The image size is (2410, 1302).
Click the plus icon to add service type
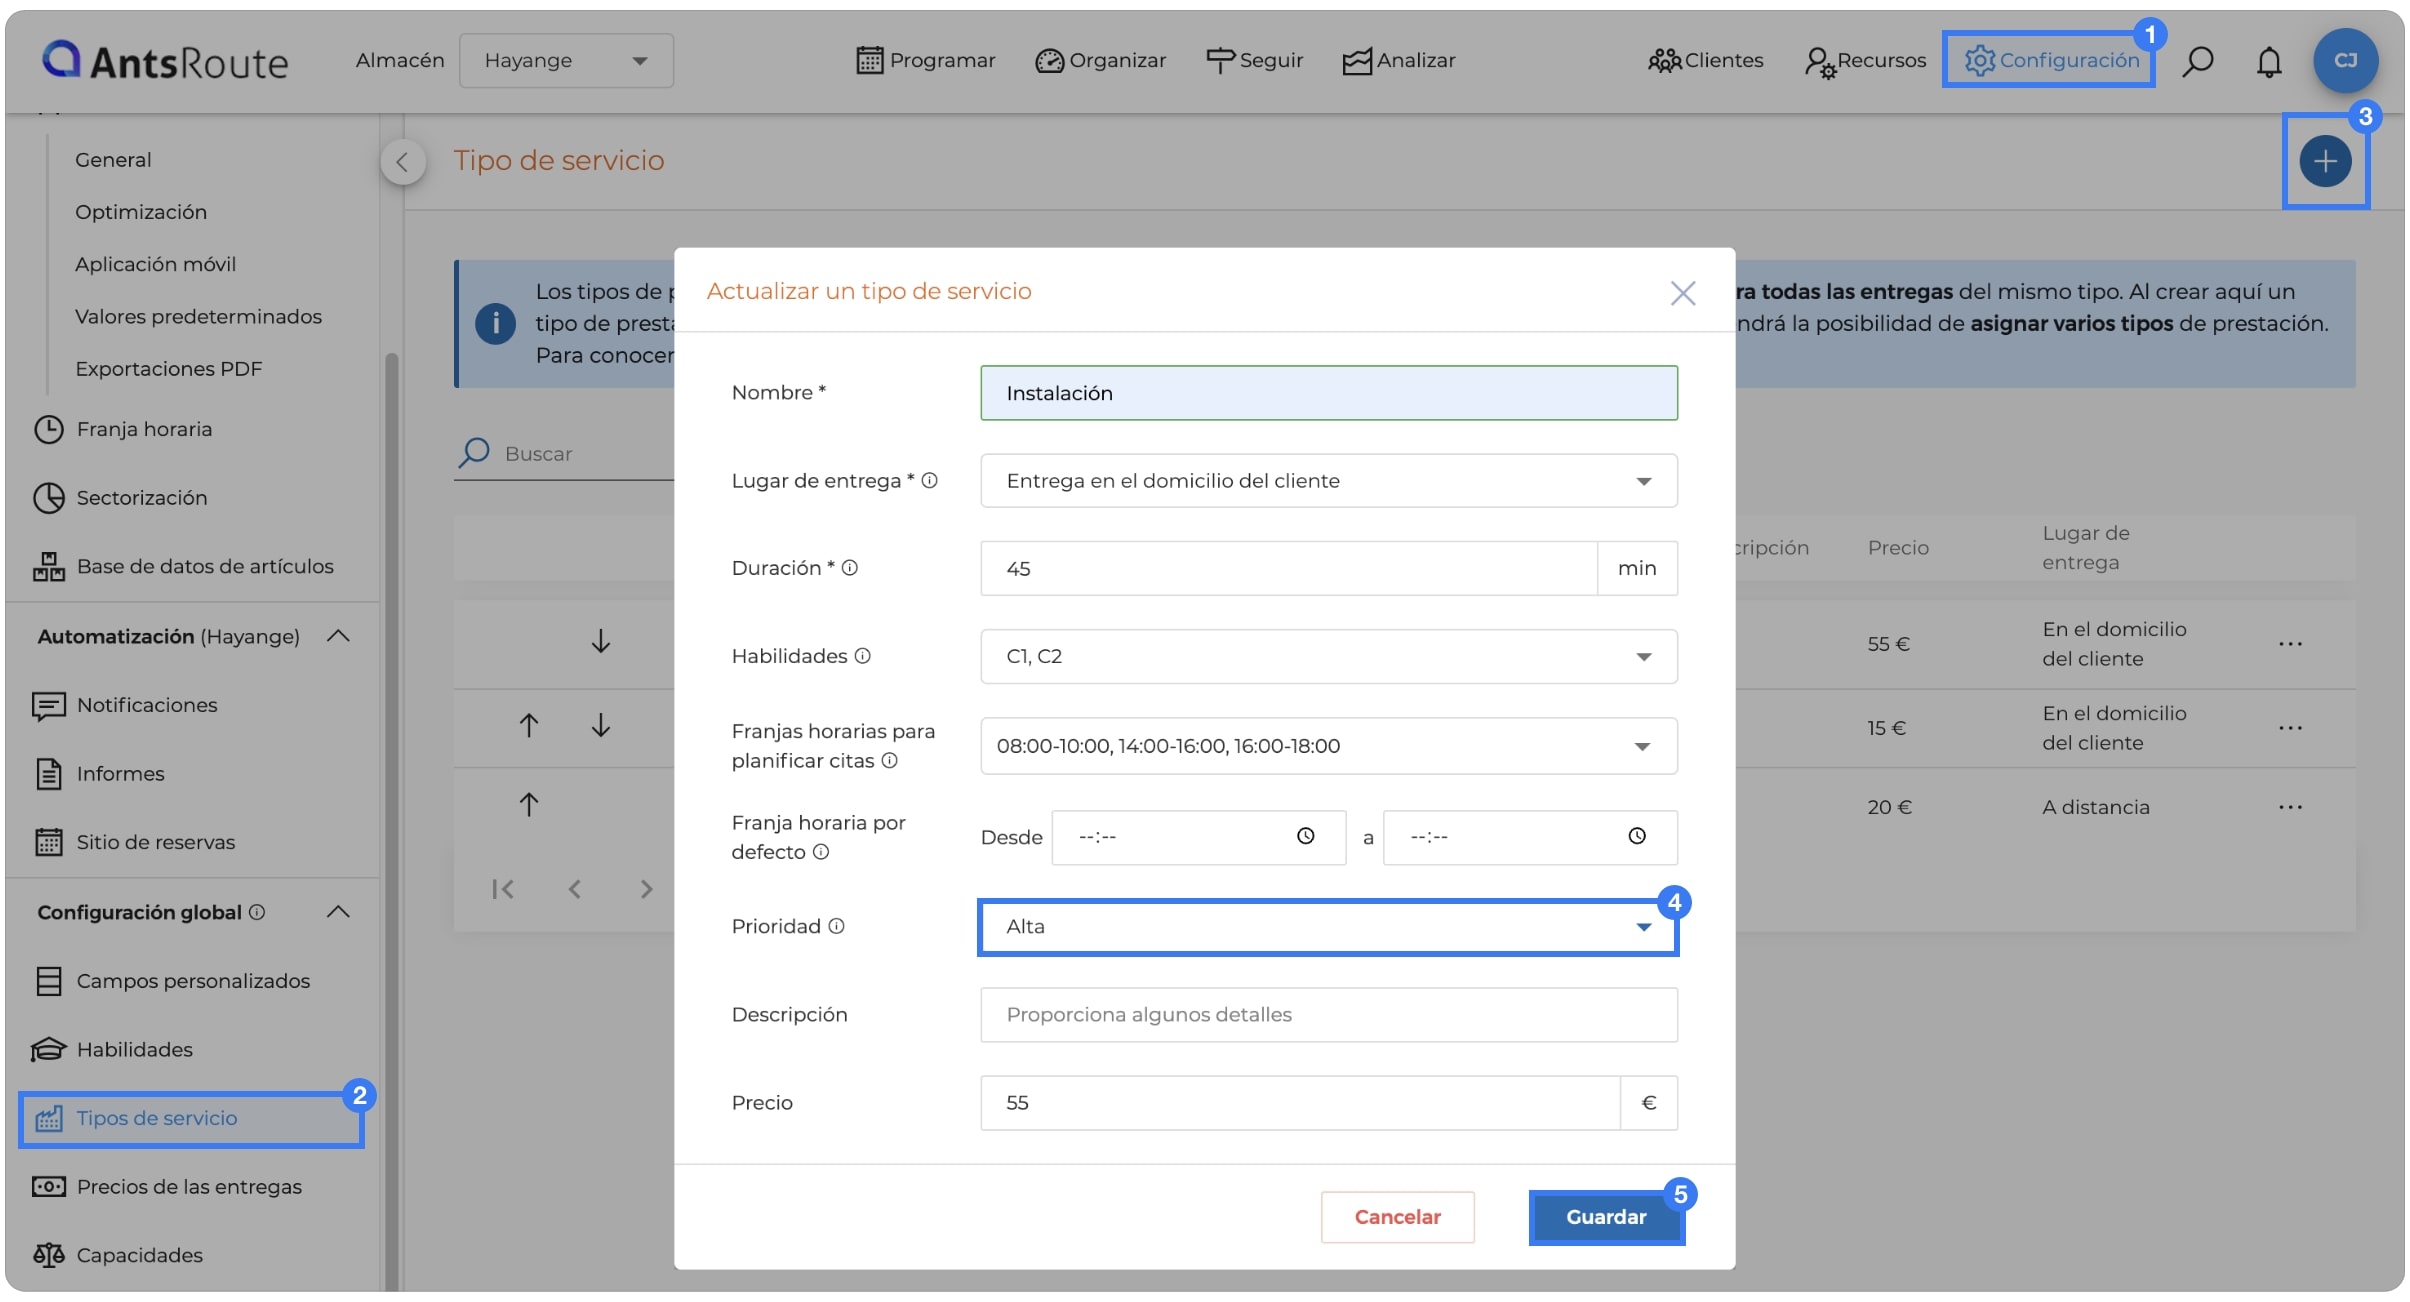tap(2325, 161)
